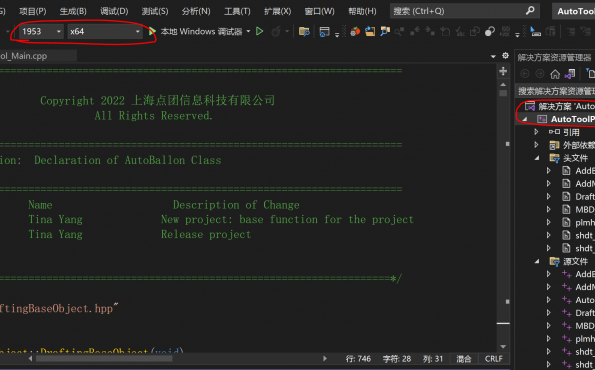
Task: Open Find in Files folder-magnifier icon
Action: tap(304, 31)
